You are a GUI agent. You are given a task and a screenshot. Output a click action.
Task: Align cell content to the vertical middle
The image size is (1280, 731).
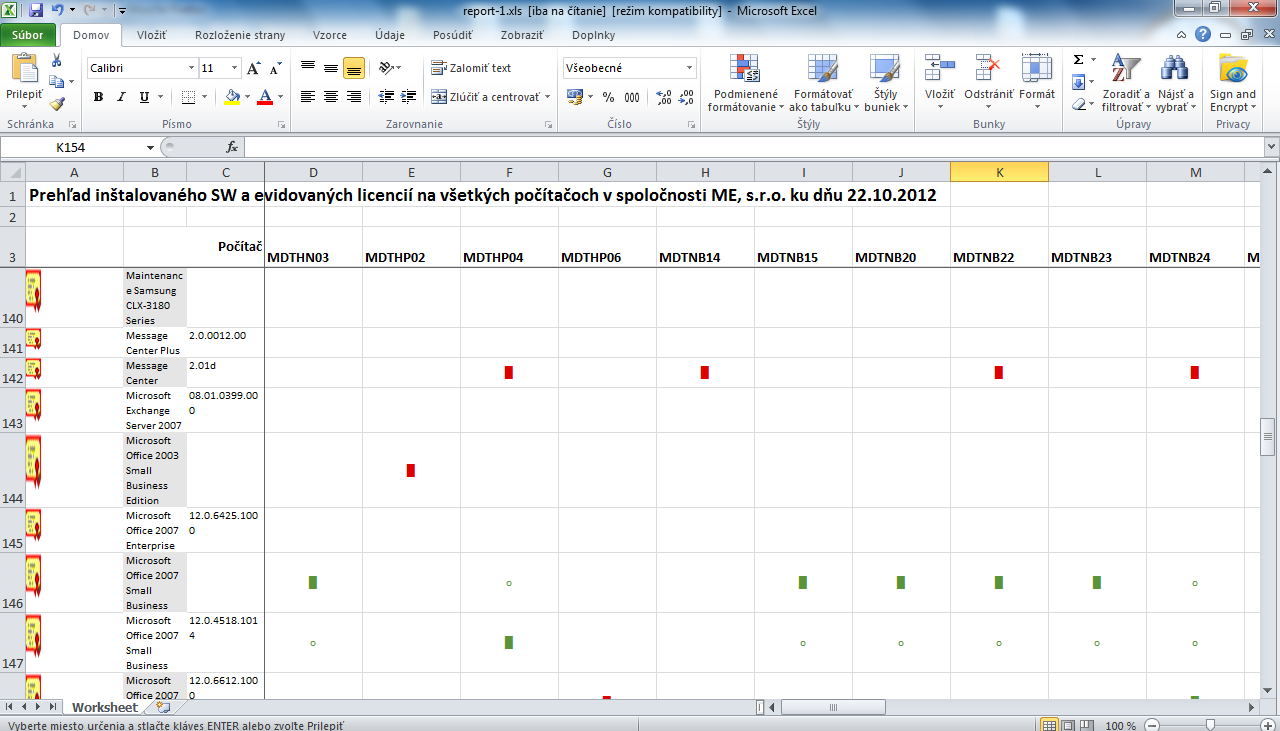click(331, 68)
